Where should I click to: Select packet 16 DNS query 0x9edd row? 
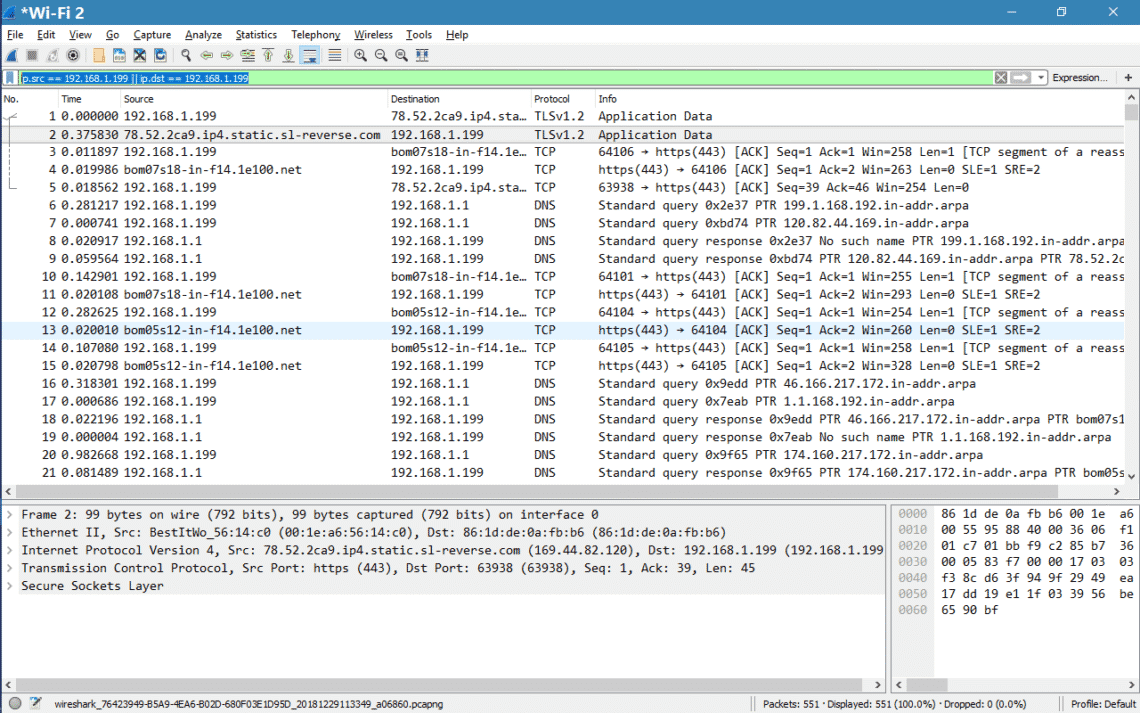563,384
